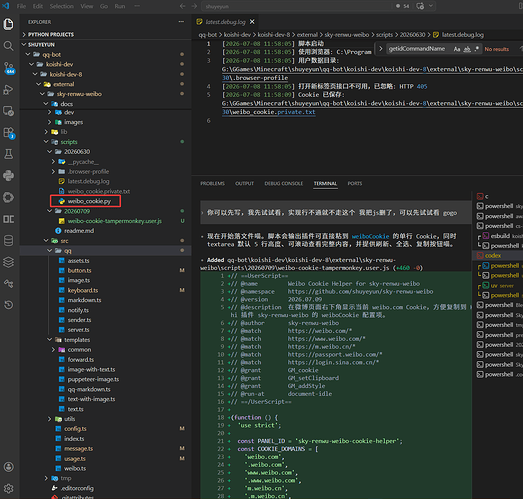This screenshot has width=523, height=499.
Task: Toggle Use Regular Expression in find widget
Action: coord(477,49)
